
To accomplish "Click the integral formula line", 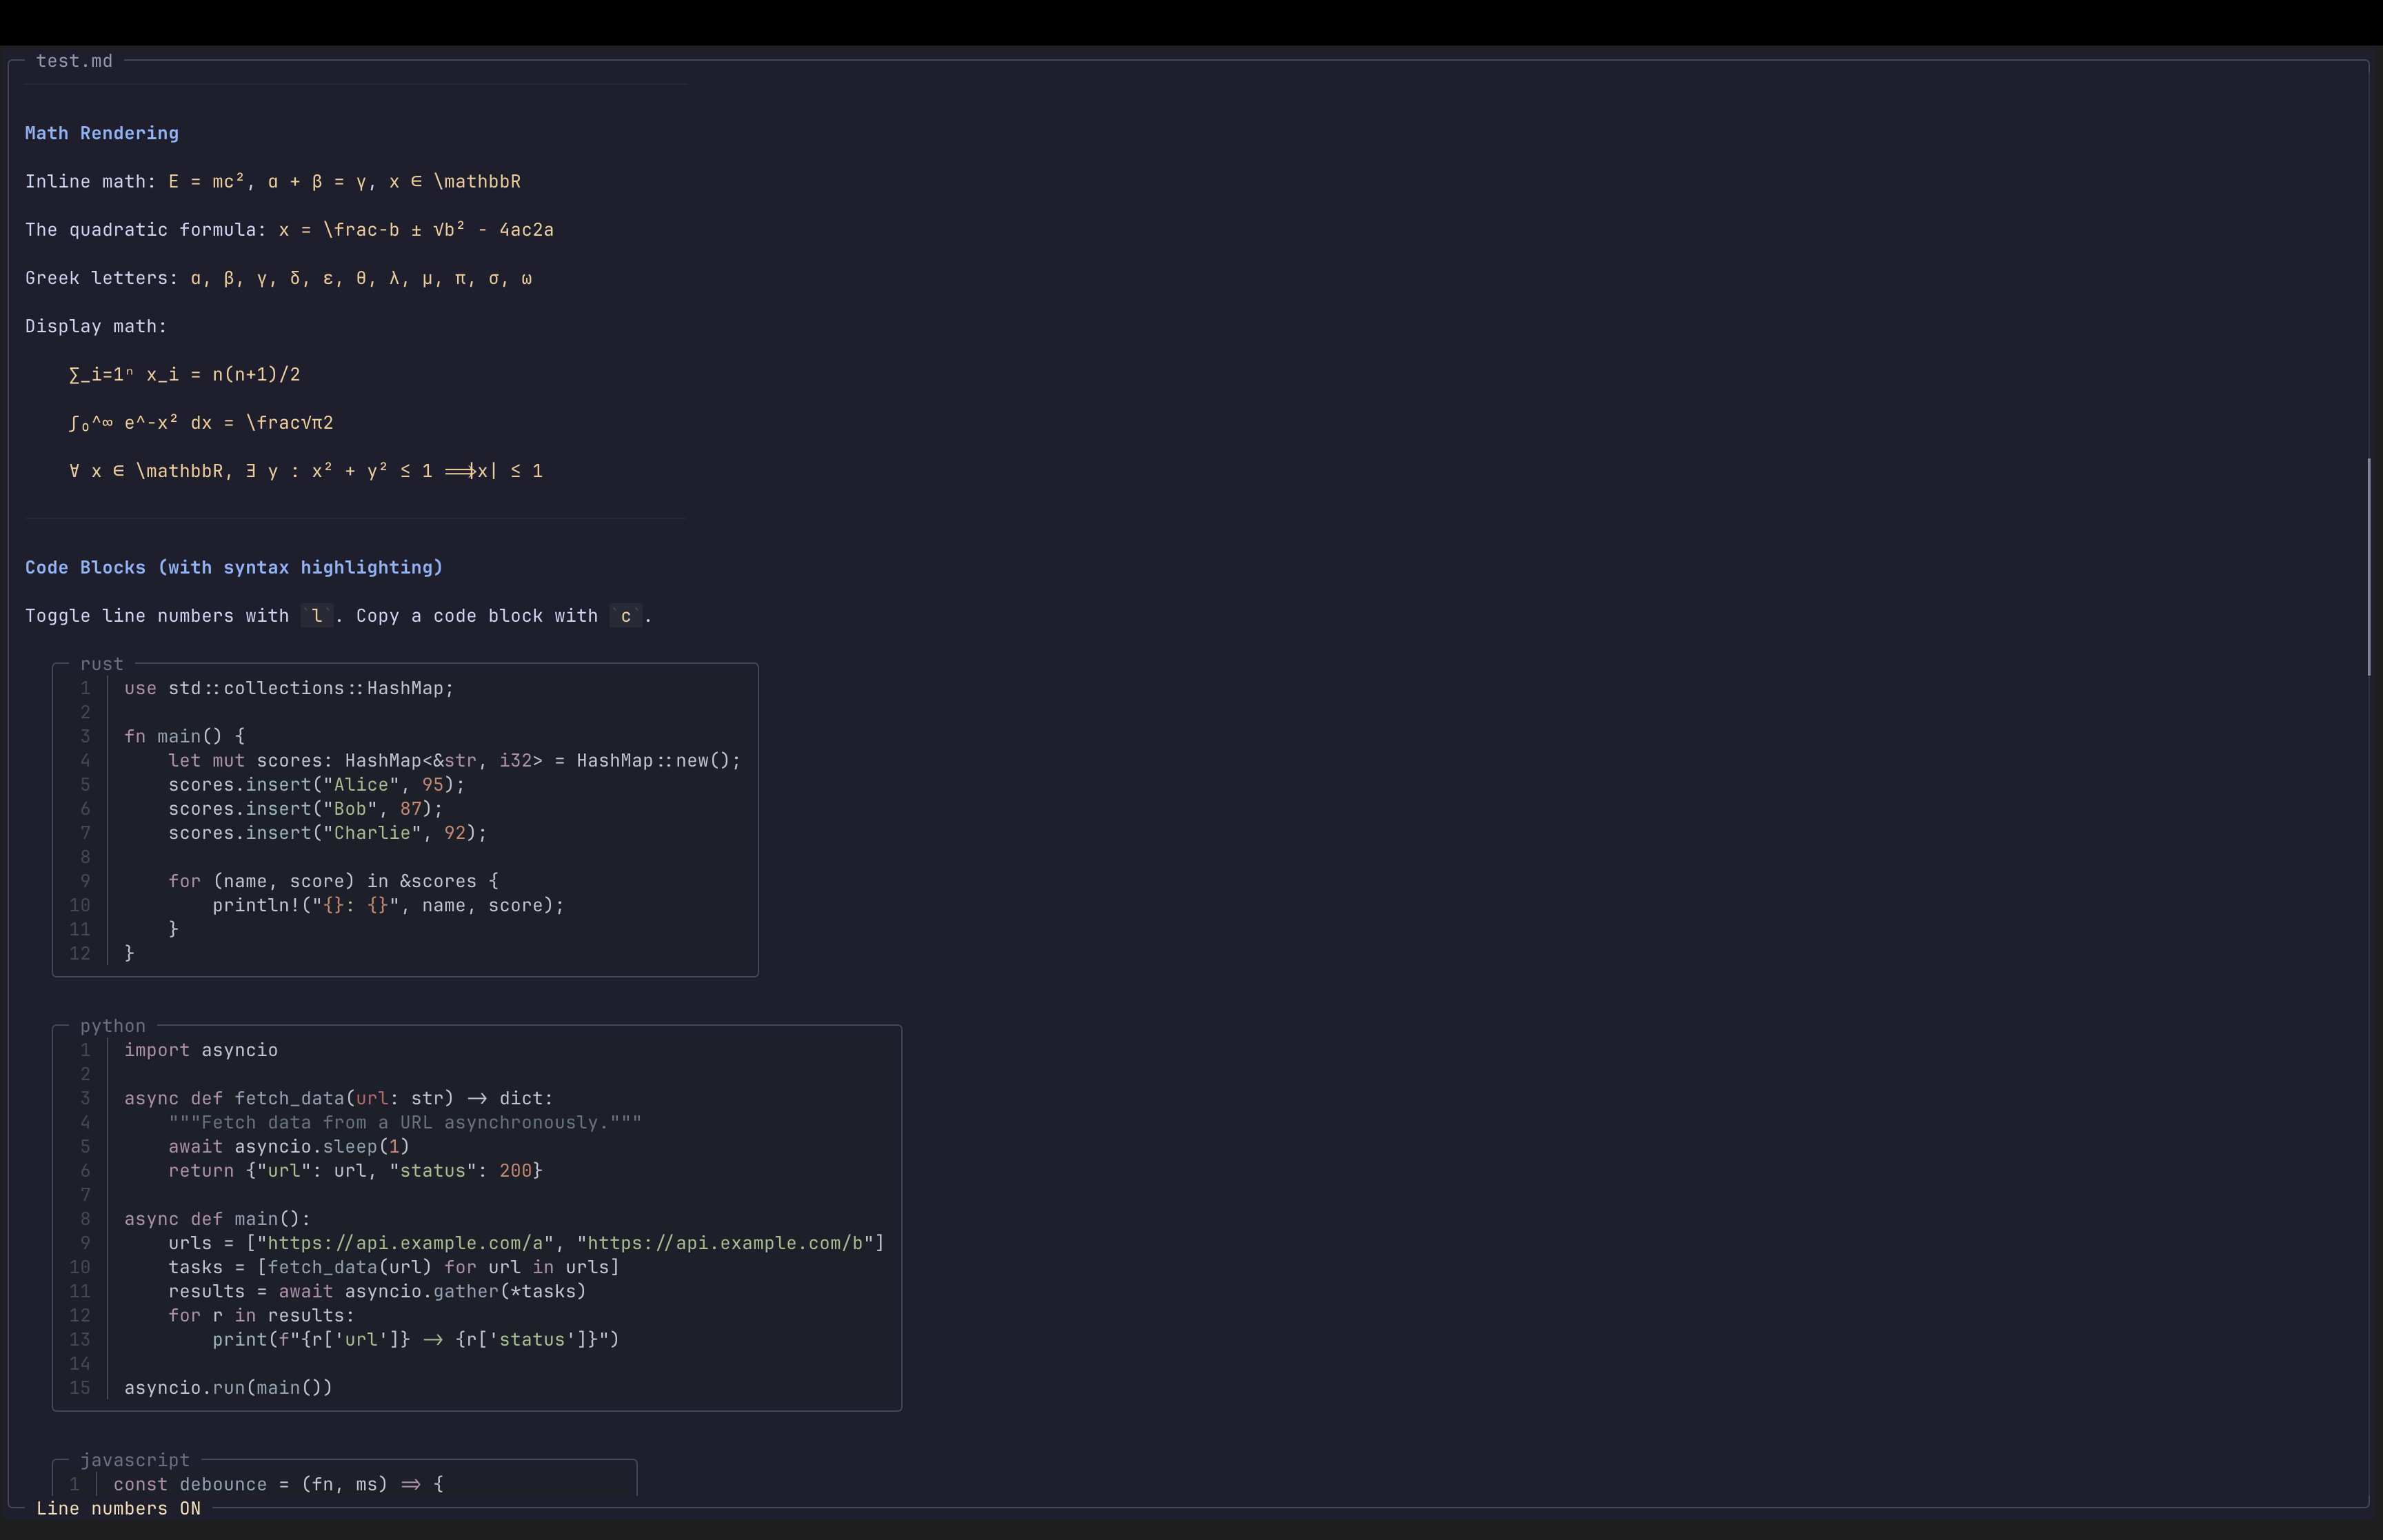I will (x=201, y=423).
